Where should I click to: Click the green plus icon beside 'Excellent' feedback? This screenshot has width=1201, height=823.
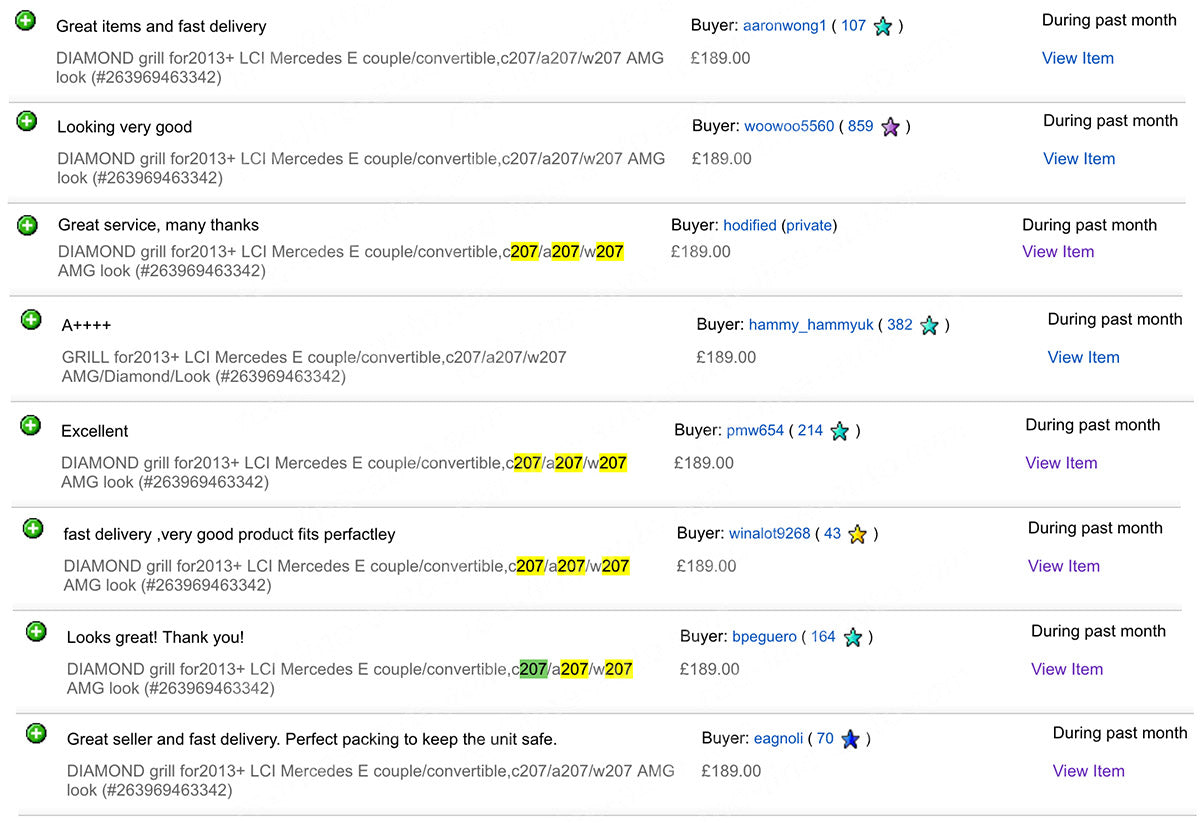(x=31, y=425)
